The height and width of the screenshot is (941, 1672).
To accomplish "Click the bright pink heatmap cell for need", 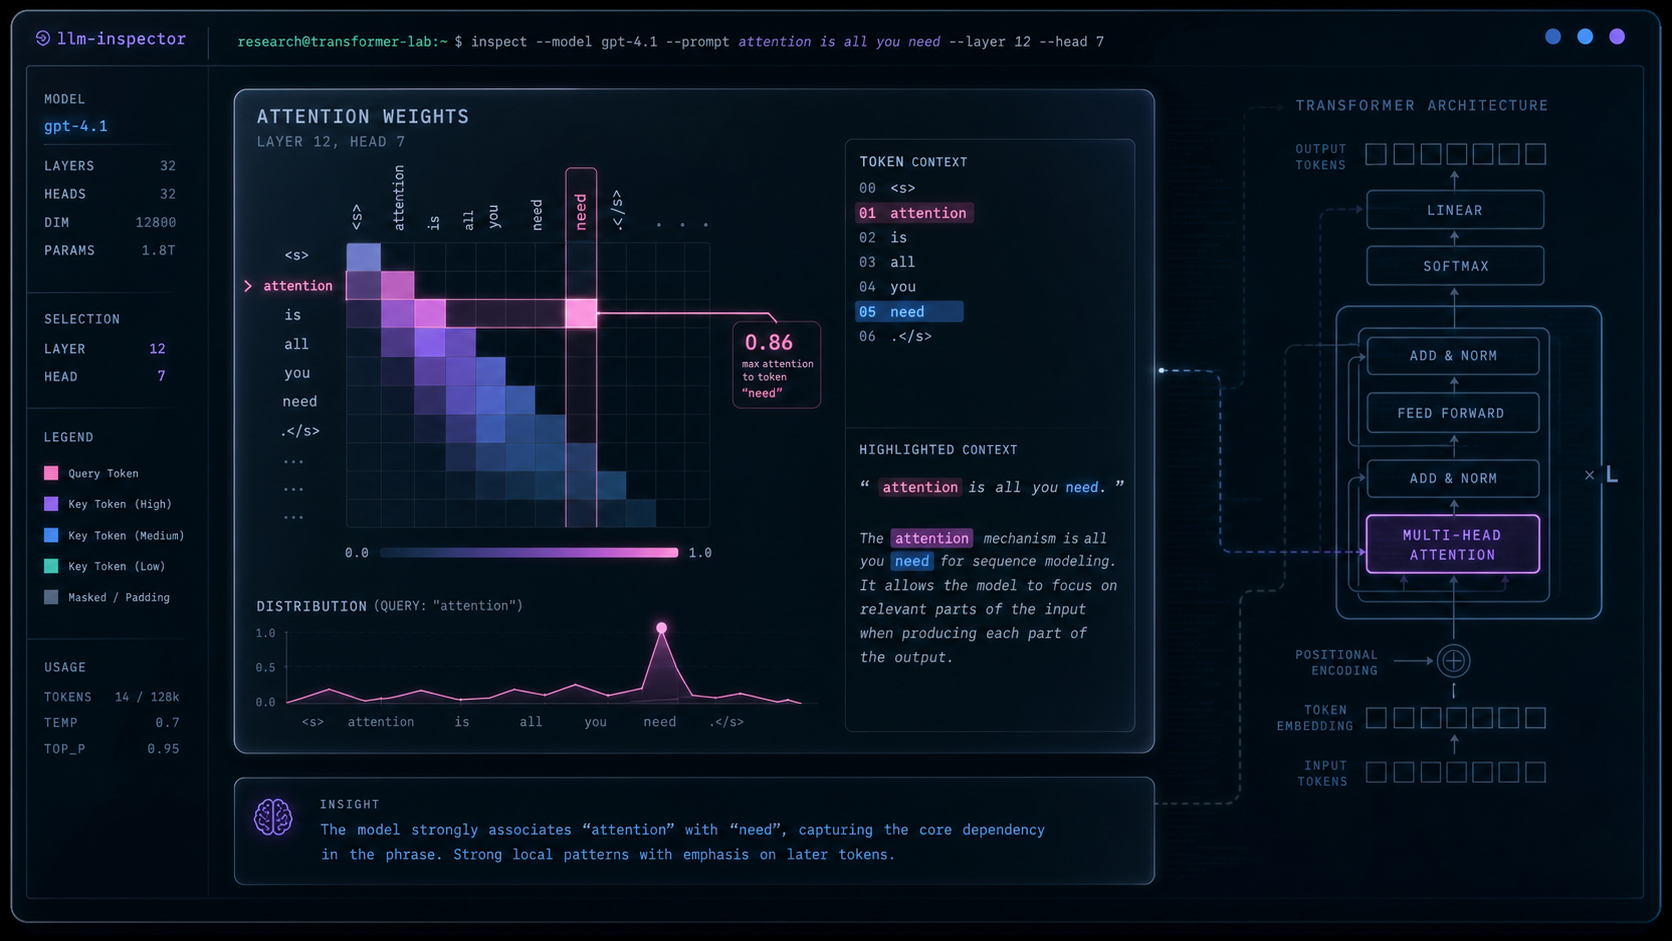I will pos(581,313).
